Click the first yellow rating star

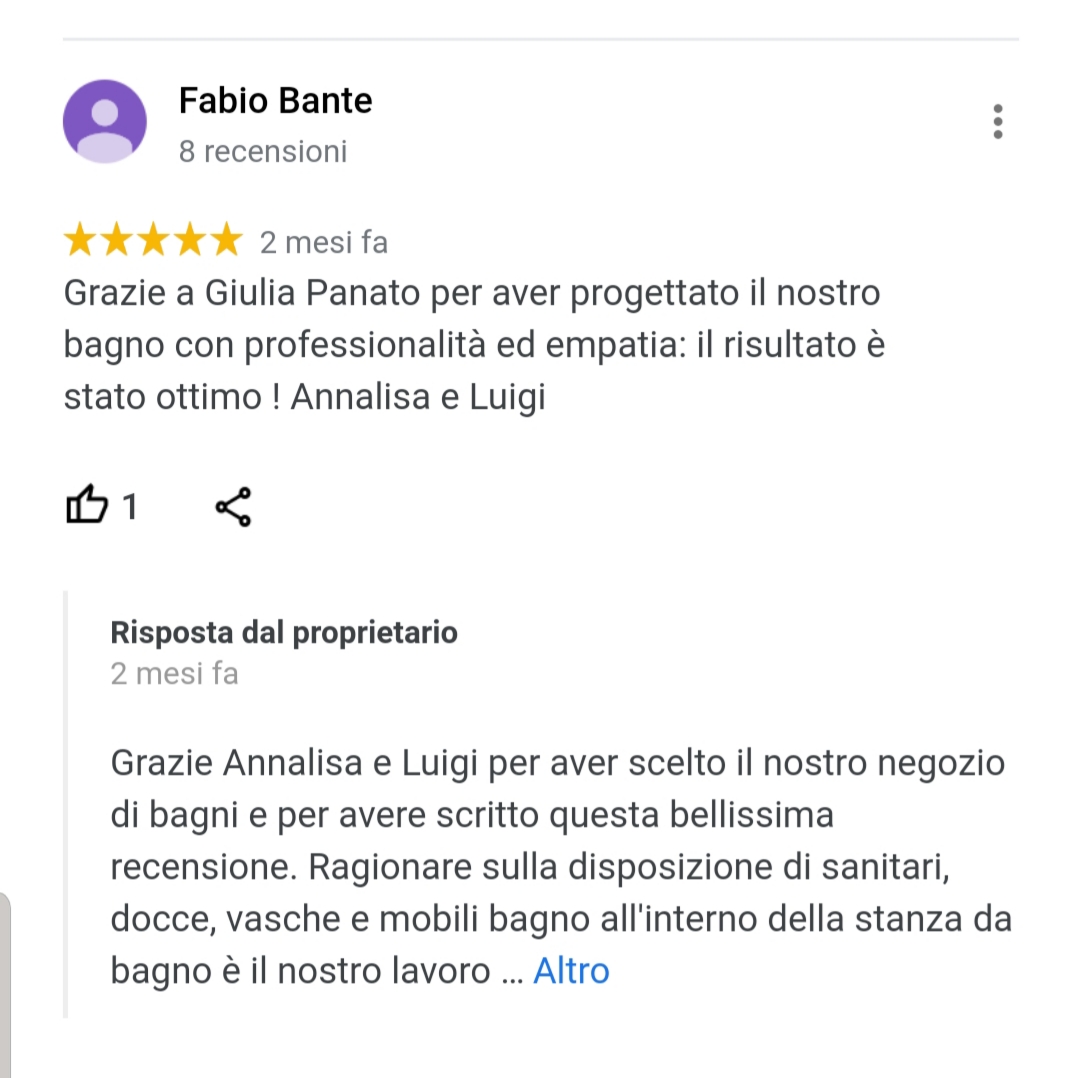point(80,240)
